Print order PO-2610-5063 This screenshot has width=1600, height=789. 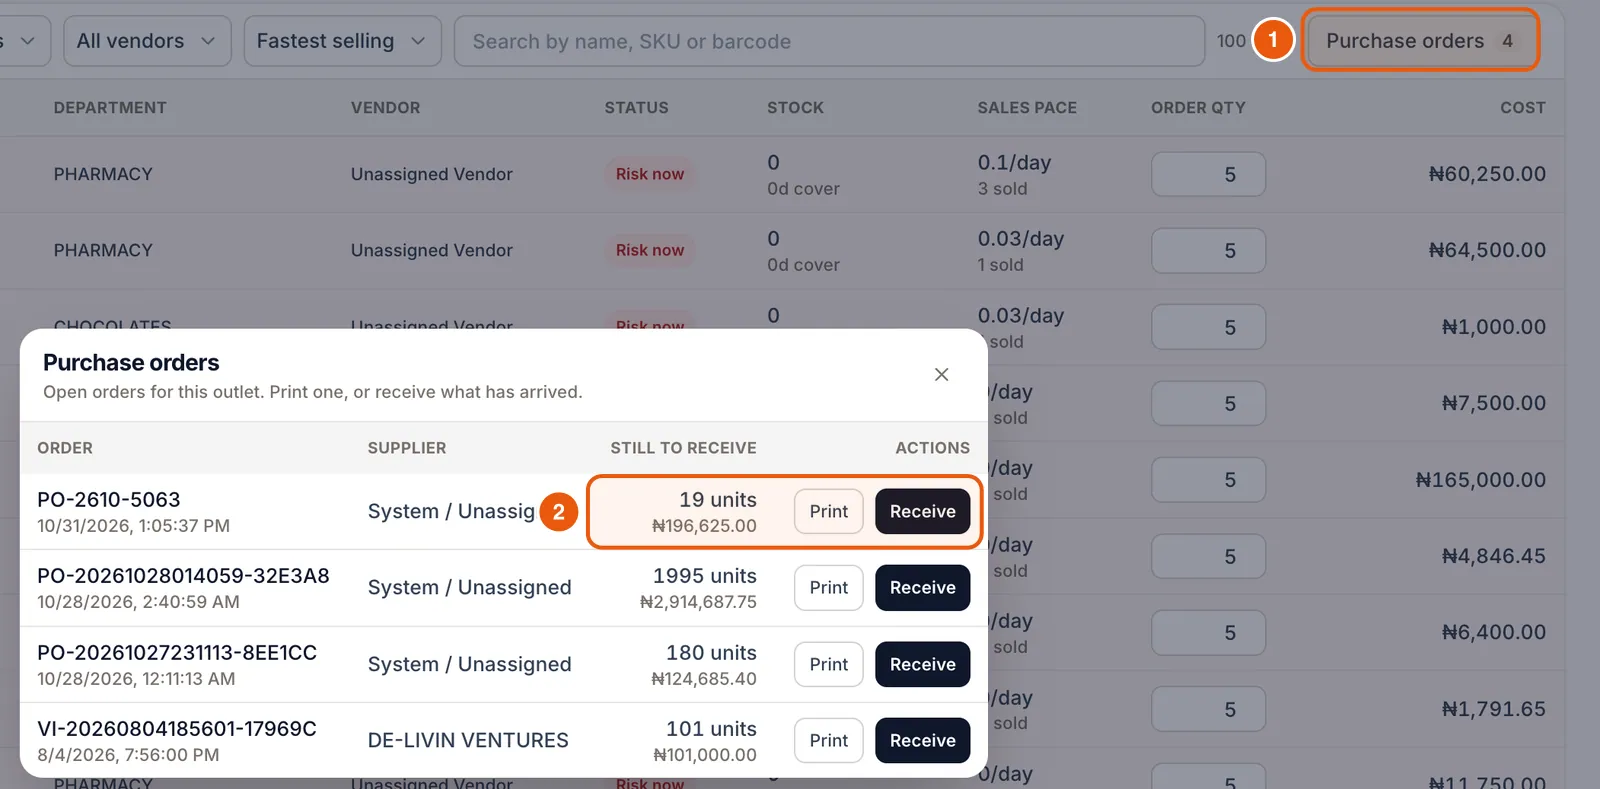[x=829, y=511]
